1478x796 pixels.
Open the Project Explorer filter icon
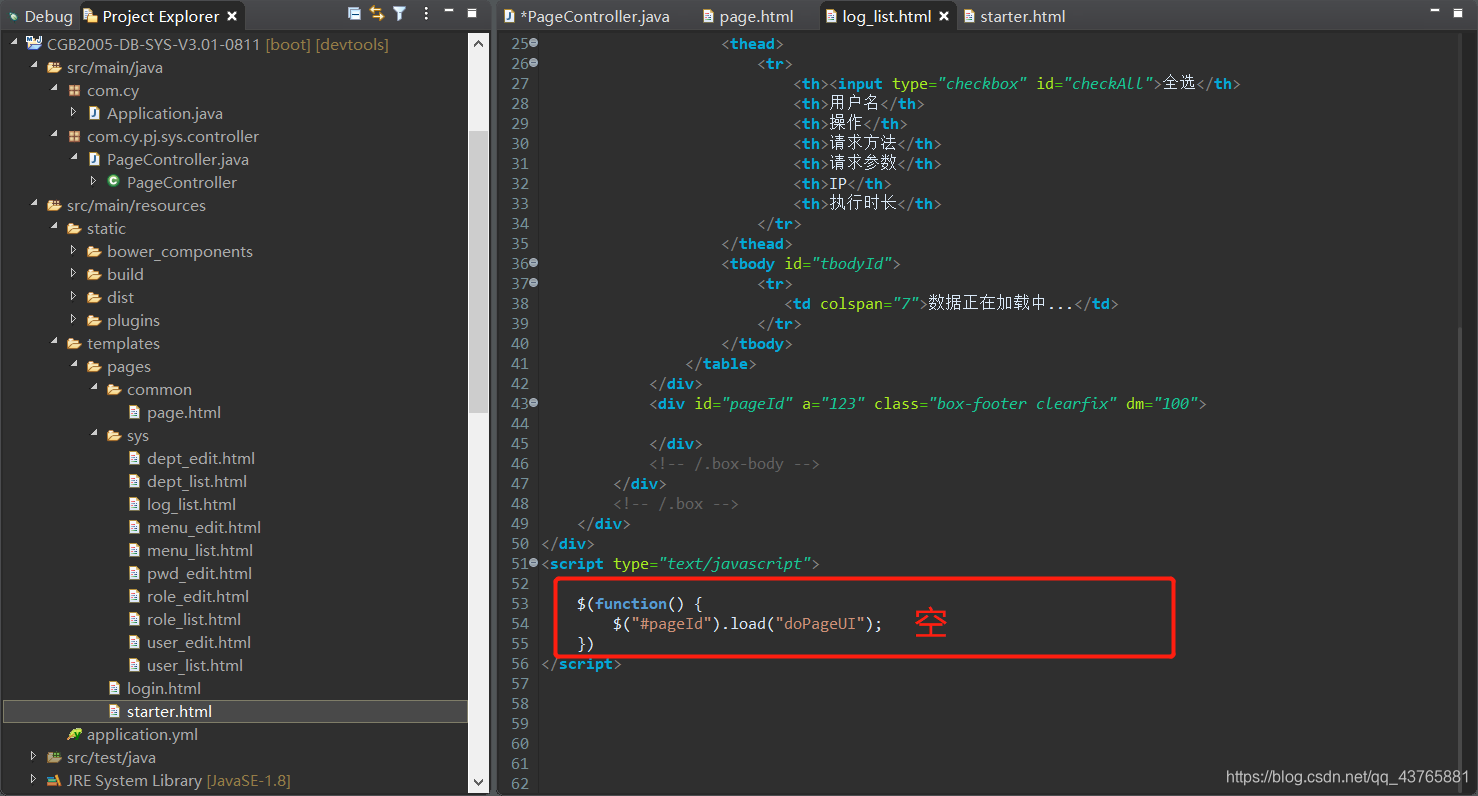[x=399, y=14]
